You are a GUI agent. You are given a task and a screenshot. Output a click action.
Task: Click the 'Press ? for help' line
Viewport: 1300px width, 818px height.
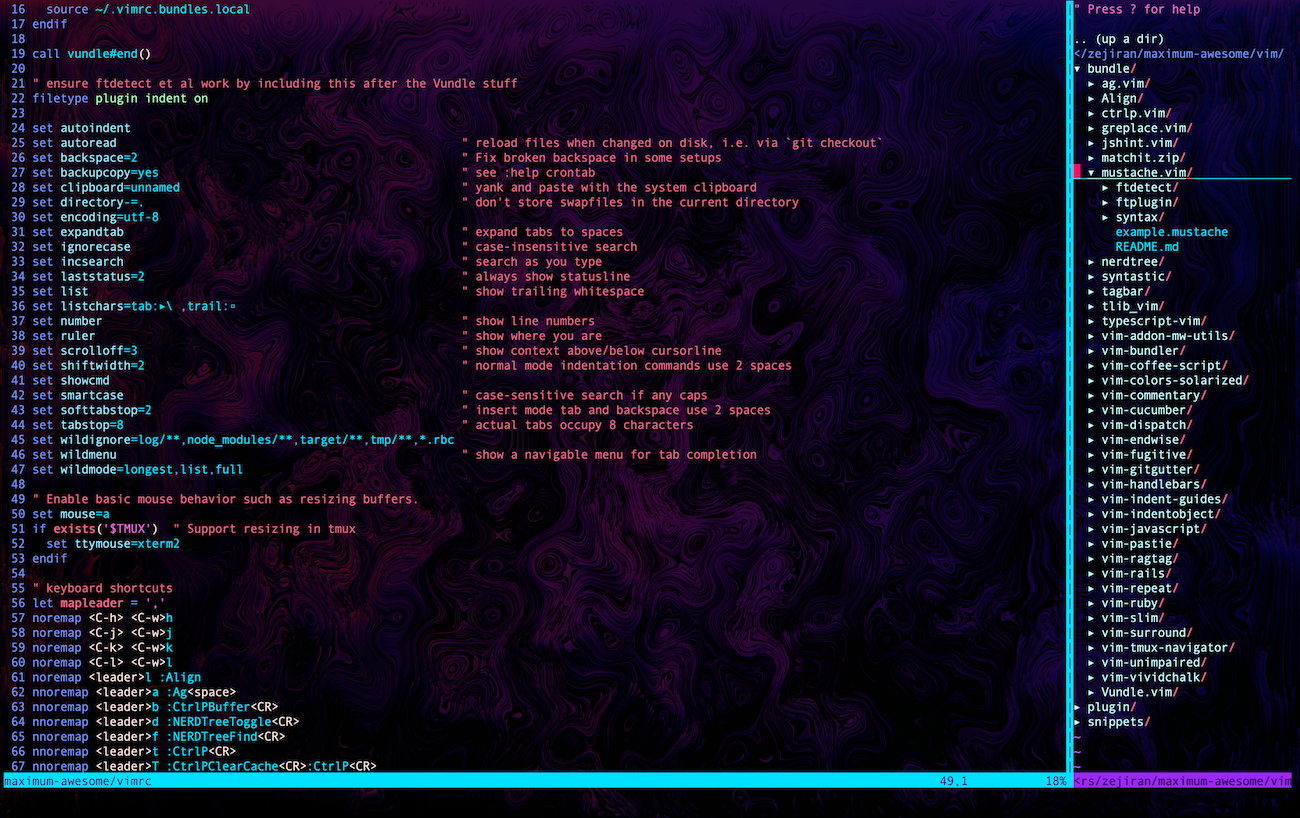coord(1137,10)
